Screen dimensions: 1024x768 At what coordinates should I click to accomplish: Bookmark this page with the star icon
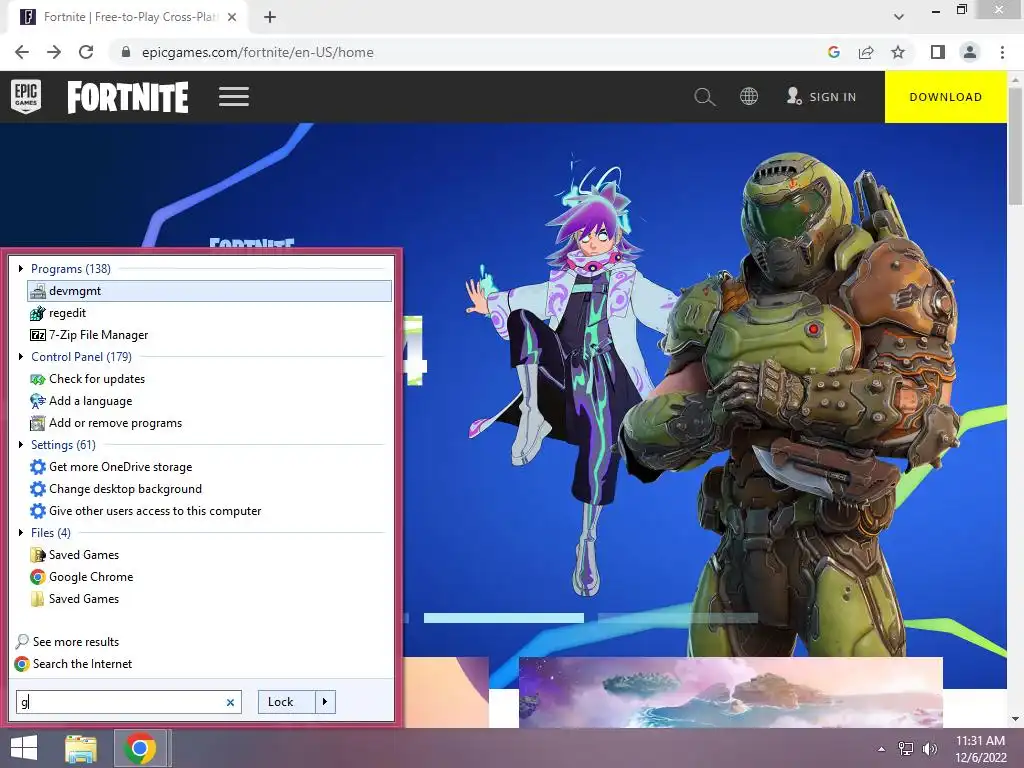coord(898,52)
